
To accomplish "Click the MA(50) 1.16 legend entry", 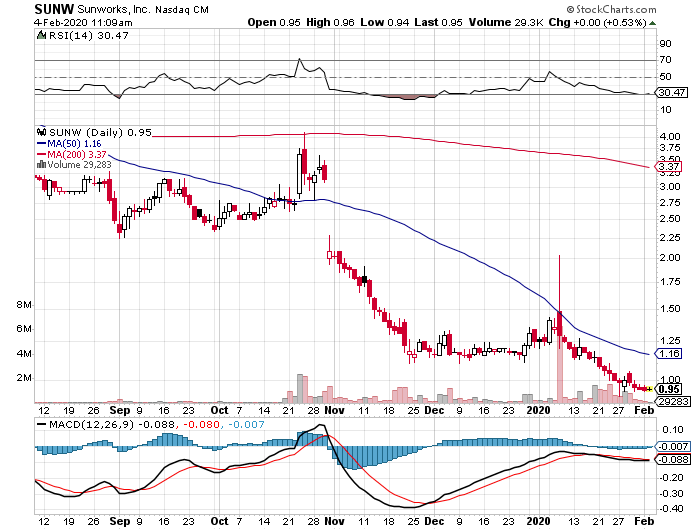I will click(x=70, y=144).
